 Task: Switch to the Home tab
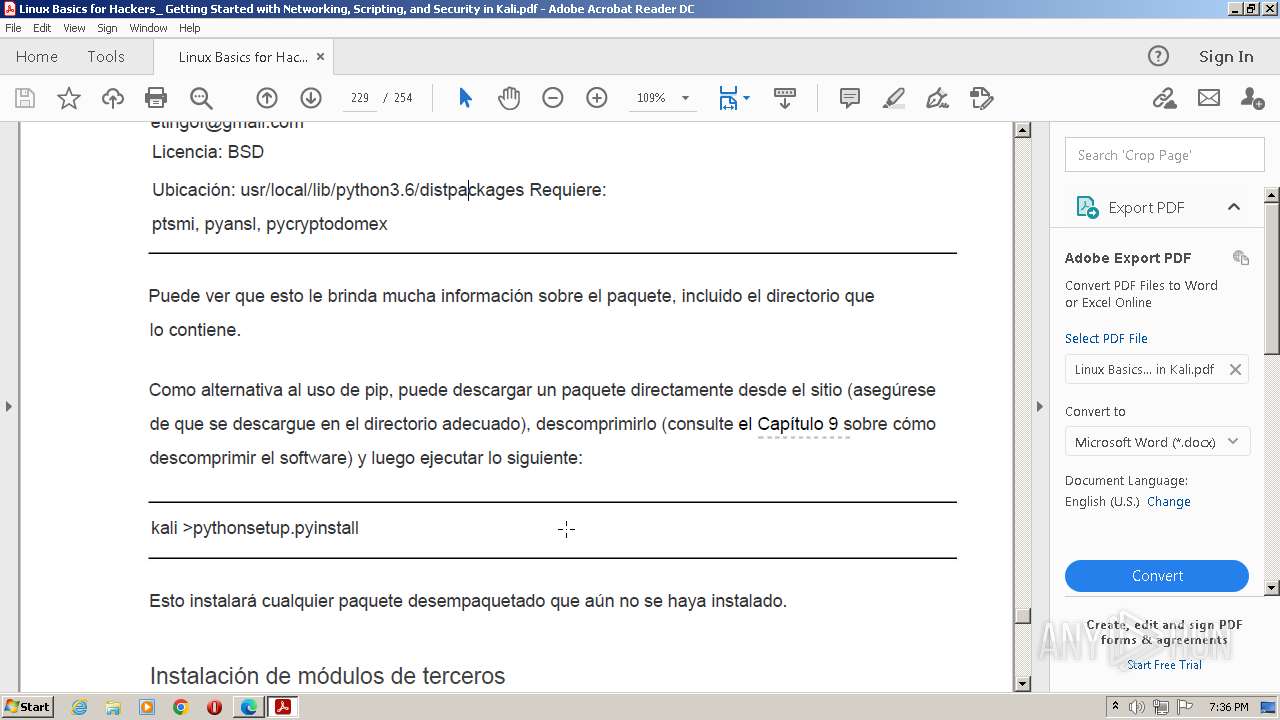coord(37,57)
